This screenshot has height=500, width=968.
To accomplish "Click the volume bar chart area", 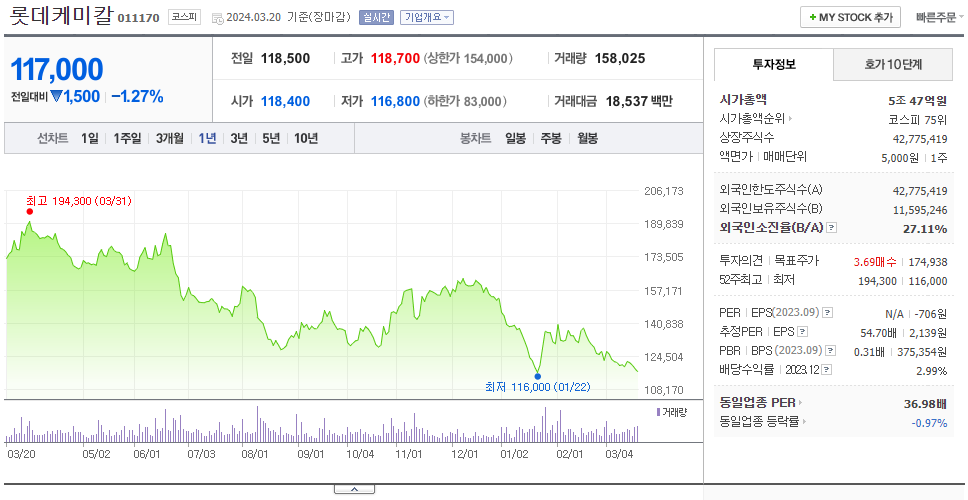I will 322,423.
